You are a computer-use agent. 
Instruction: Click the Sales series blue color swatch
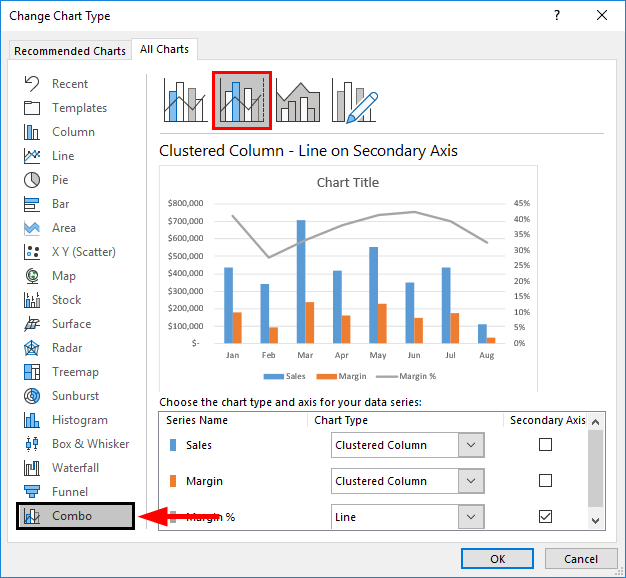(x=173, y=445)
